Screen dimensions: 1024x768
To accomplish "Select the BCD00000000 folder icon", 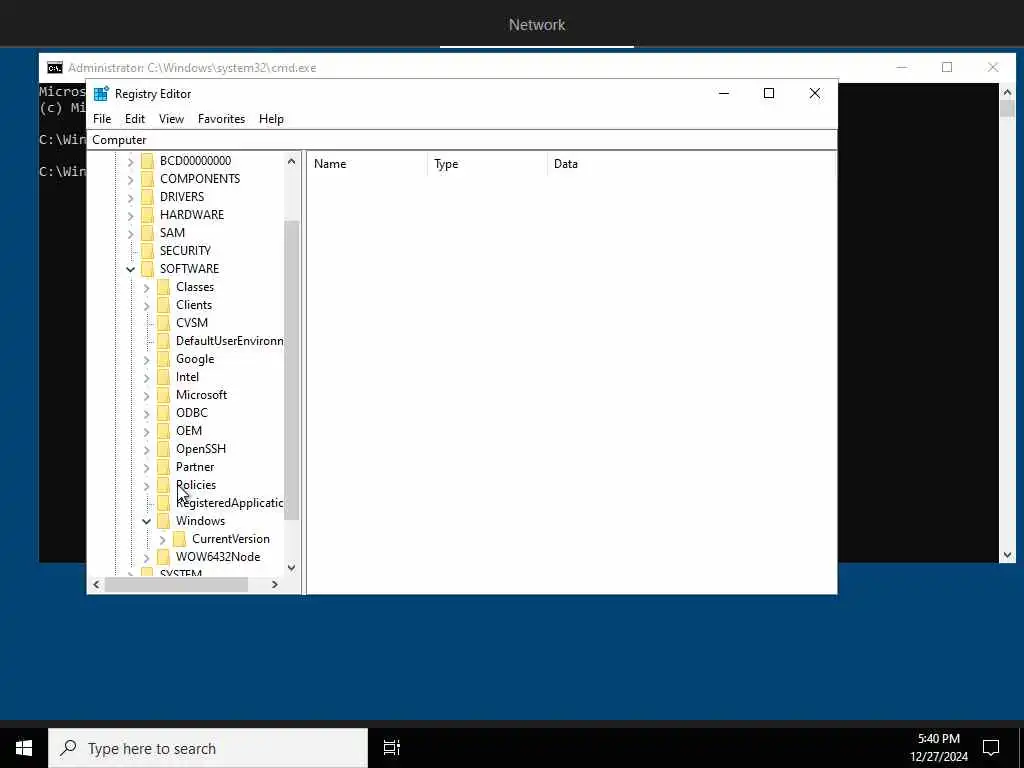I will [x=148, y=161].
